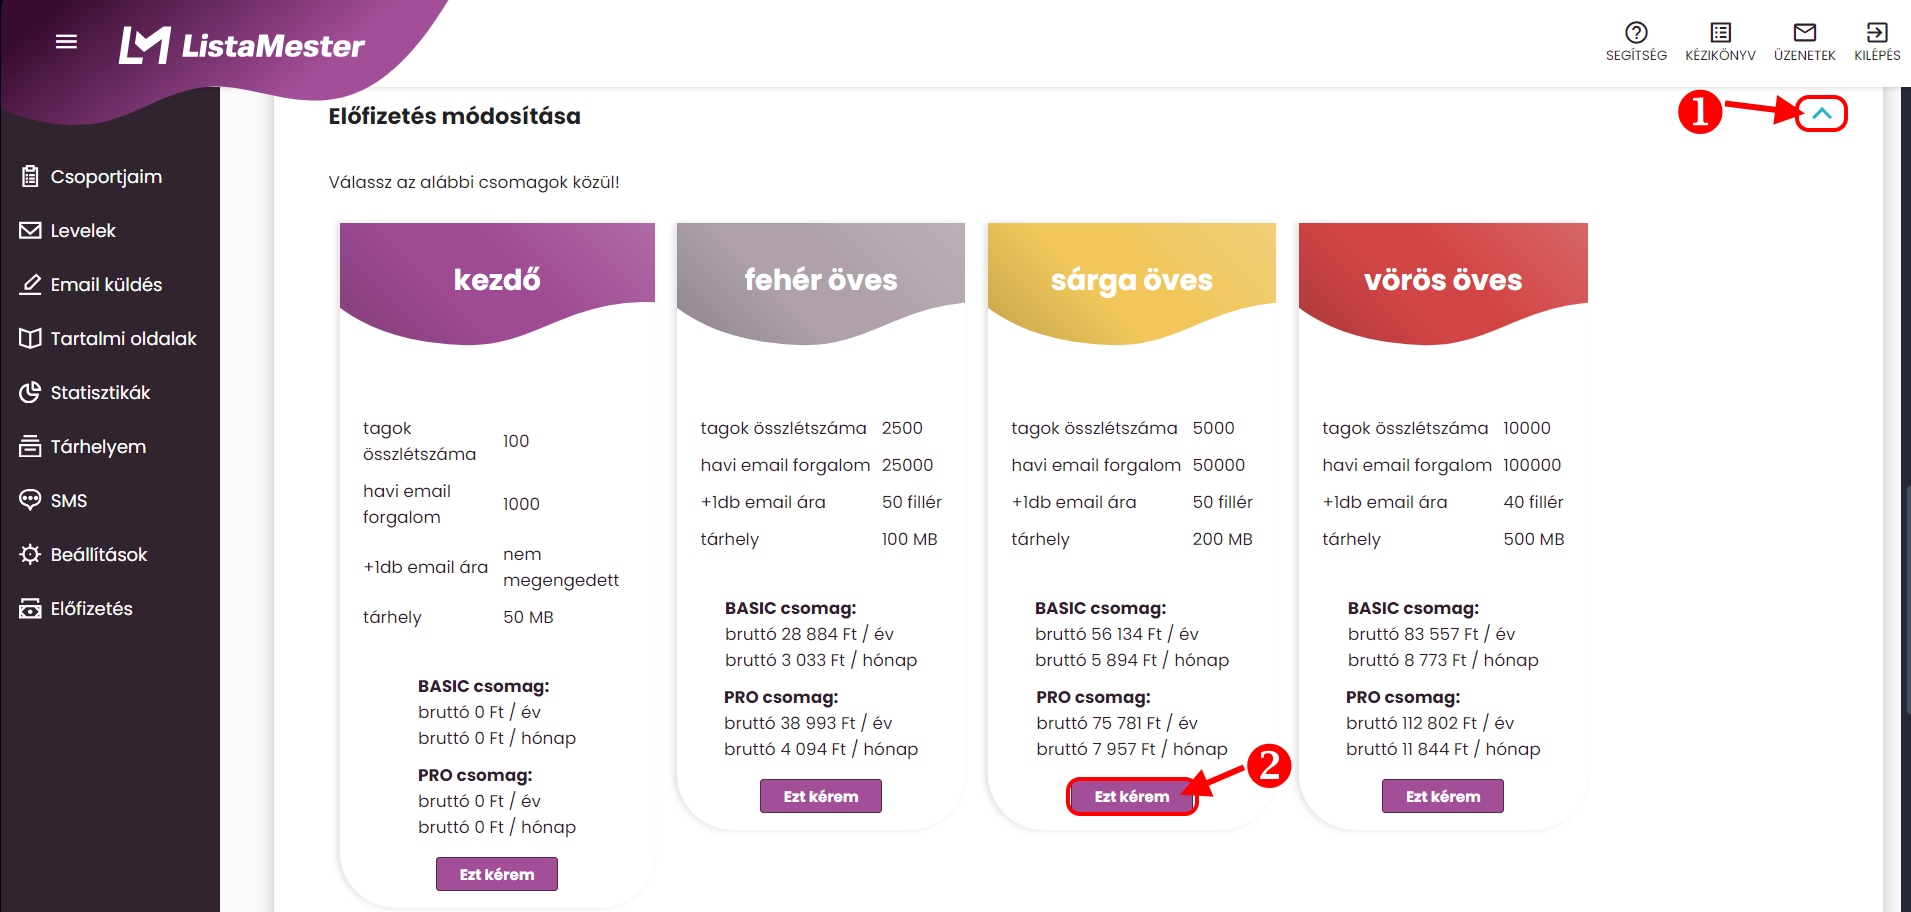Open the Segítség help icon
Screen dimensions: 1911x912
point(1636,42)
